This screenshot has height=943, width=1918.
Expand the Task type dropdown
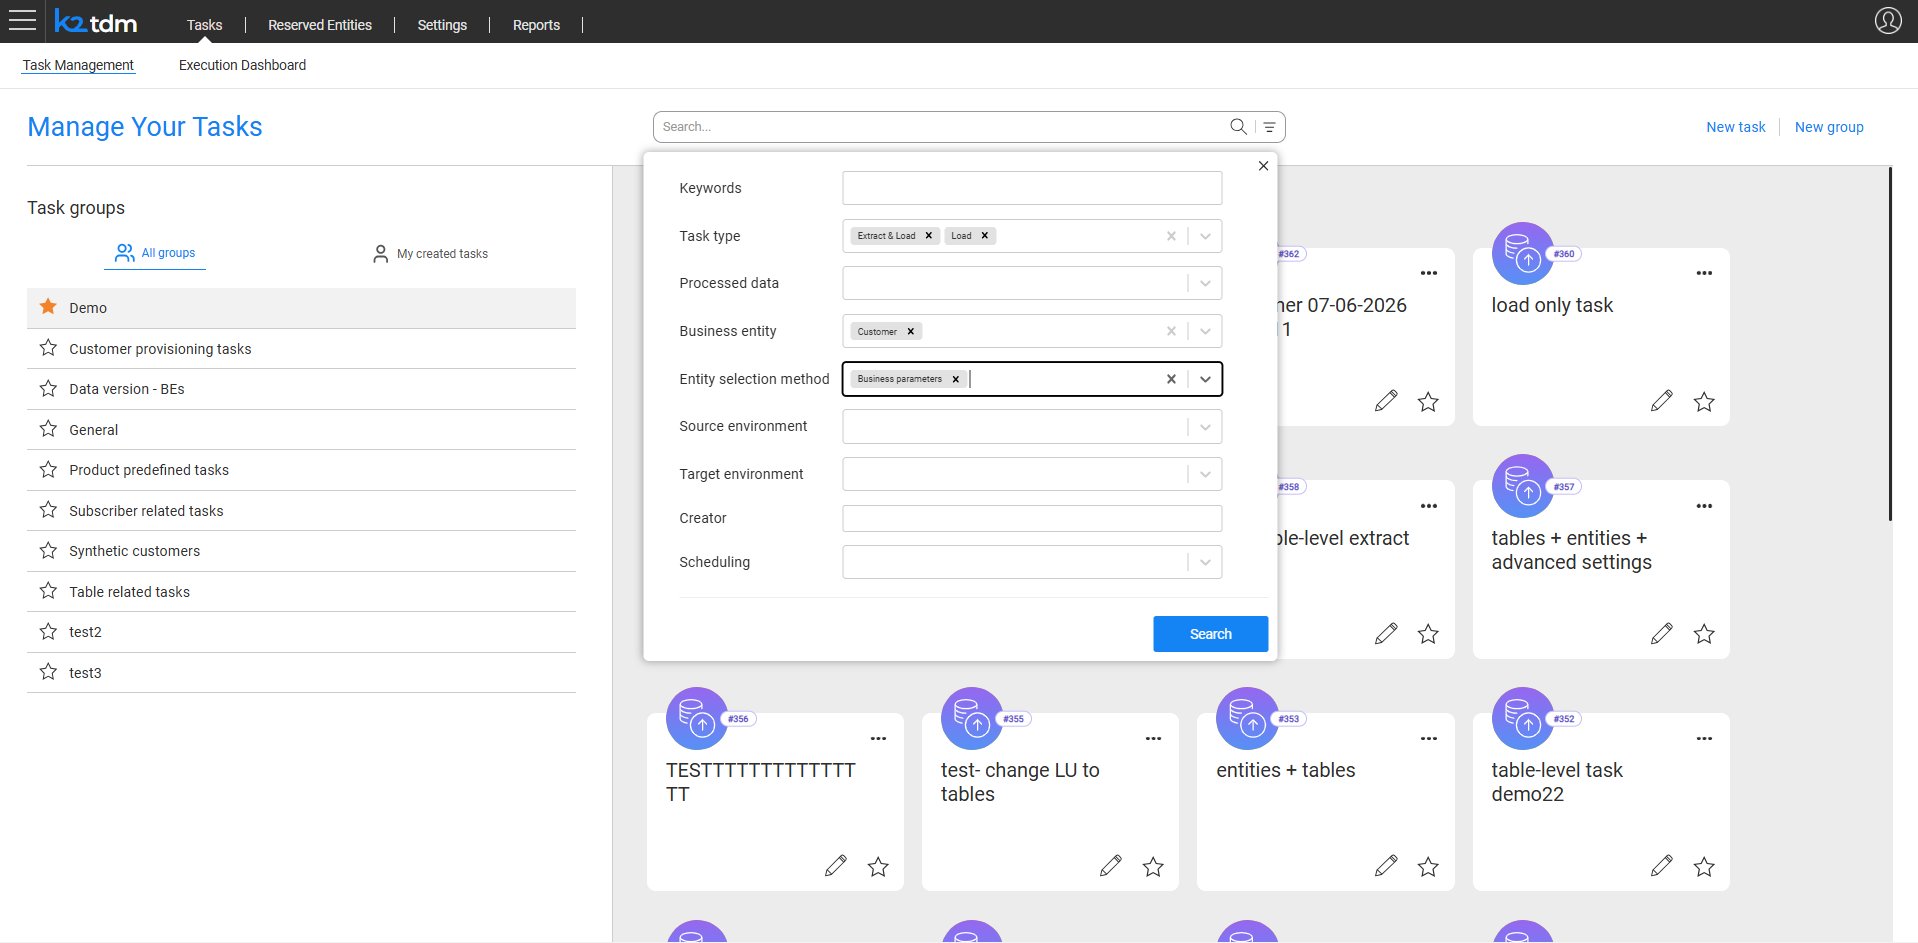coord(1205,236)
